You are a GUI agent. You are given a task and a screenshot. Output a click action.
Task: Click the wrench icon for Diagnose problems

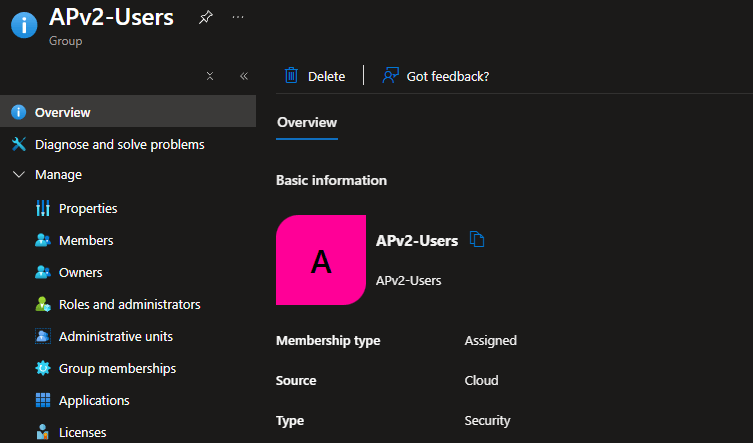pyautogui.click(x=19, y=144)
